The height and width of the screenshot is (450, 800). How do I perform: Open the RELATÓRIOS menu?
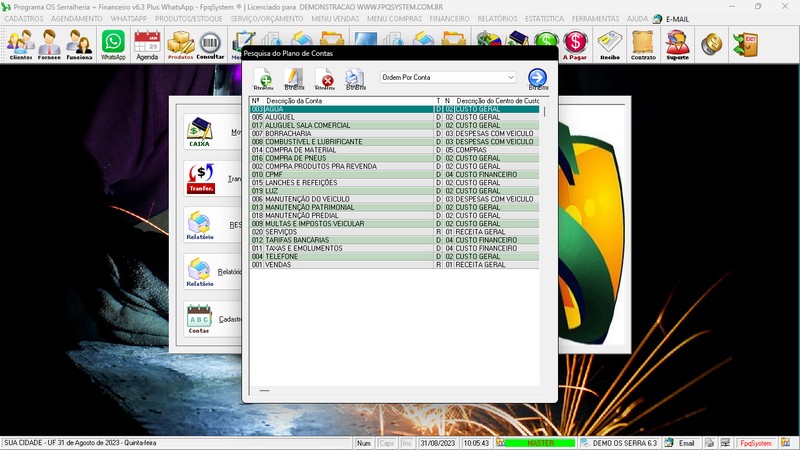[497, 19]
